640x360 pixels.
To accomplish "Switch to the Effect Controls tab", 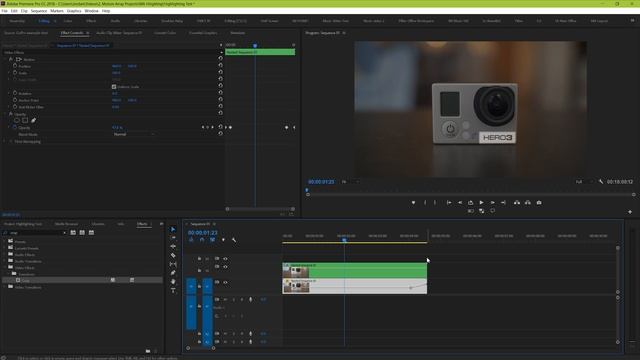I will pyautogui.click(x=72, y=33).
